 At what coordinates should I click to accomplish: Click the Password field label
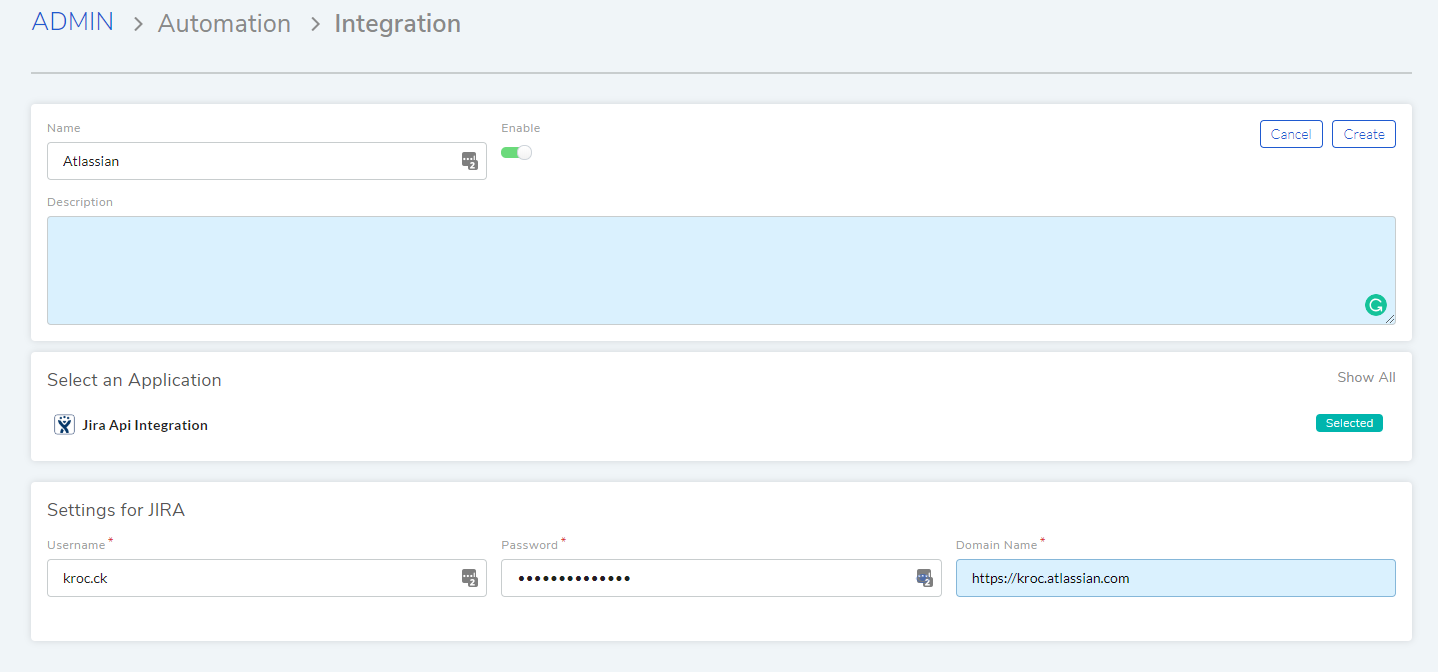[x=530, y=545]
